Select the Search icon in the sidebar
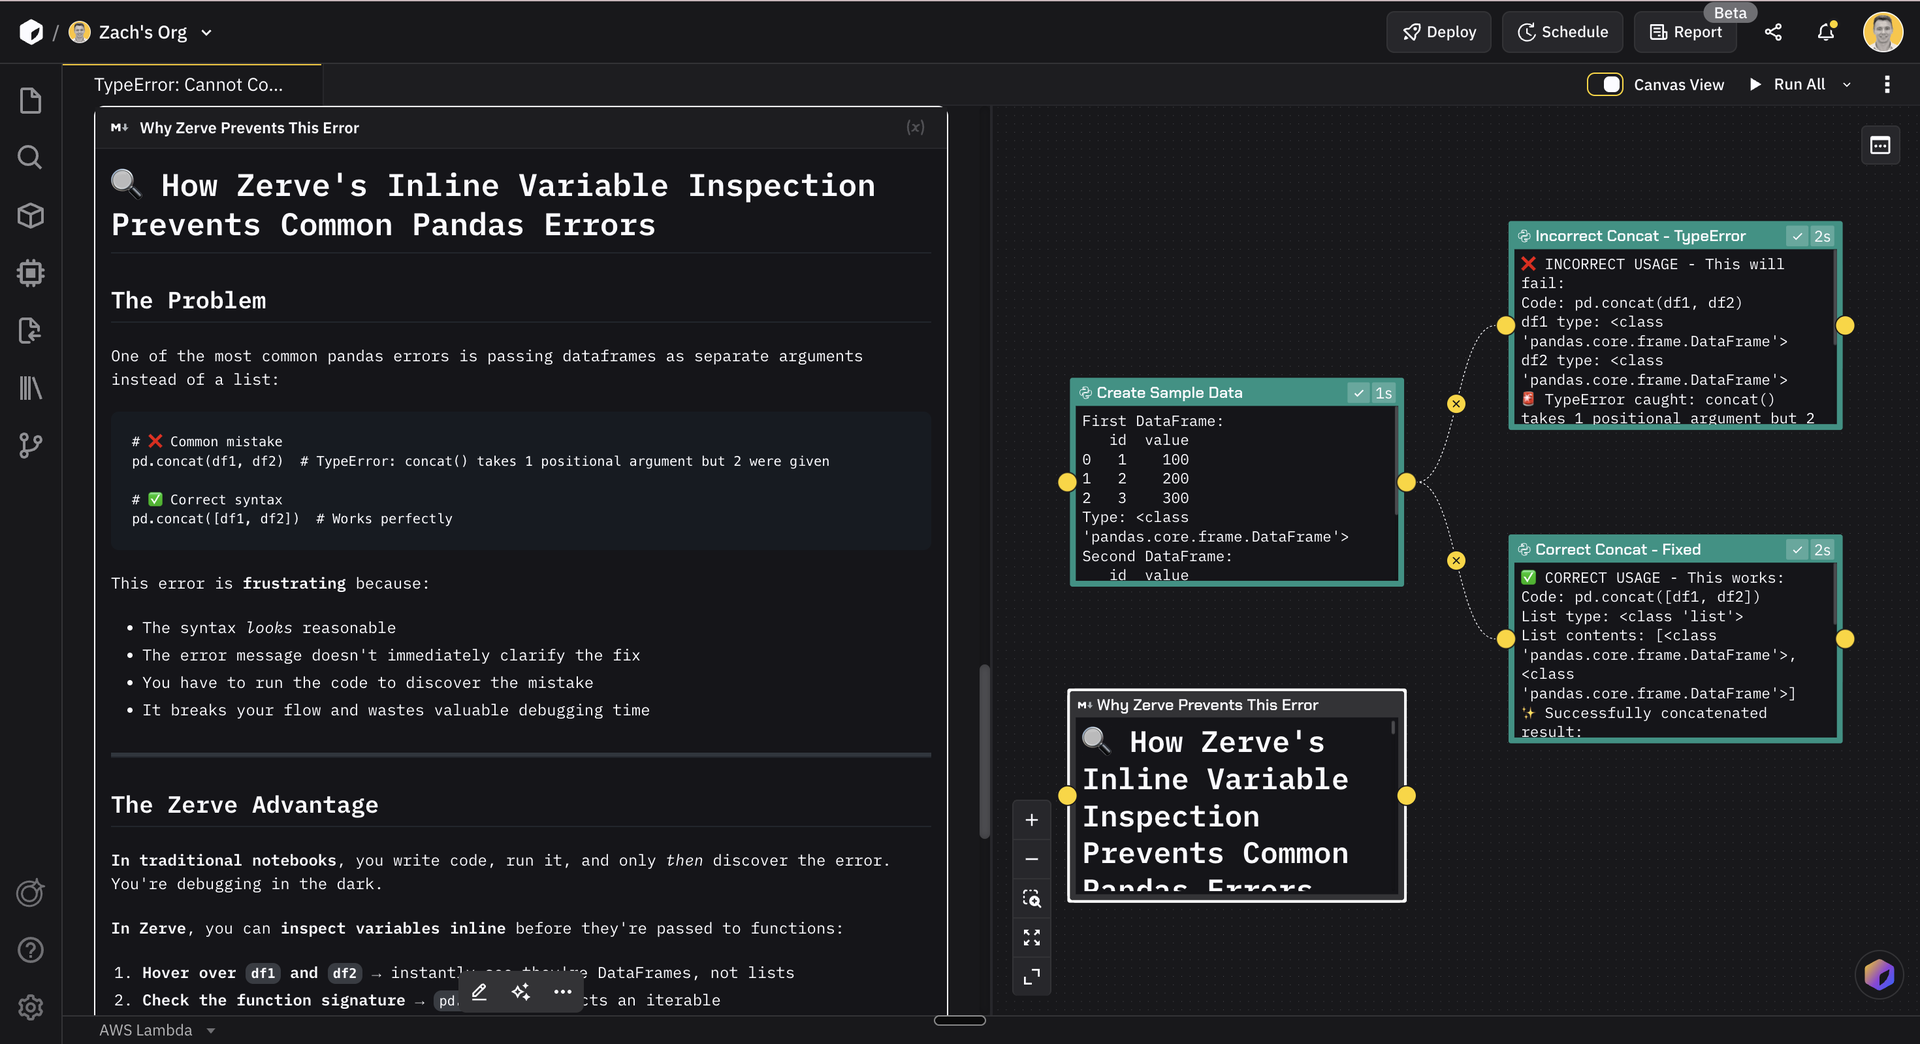1920x1044 pixels. (30, 157)
